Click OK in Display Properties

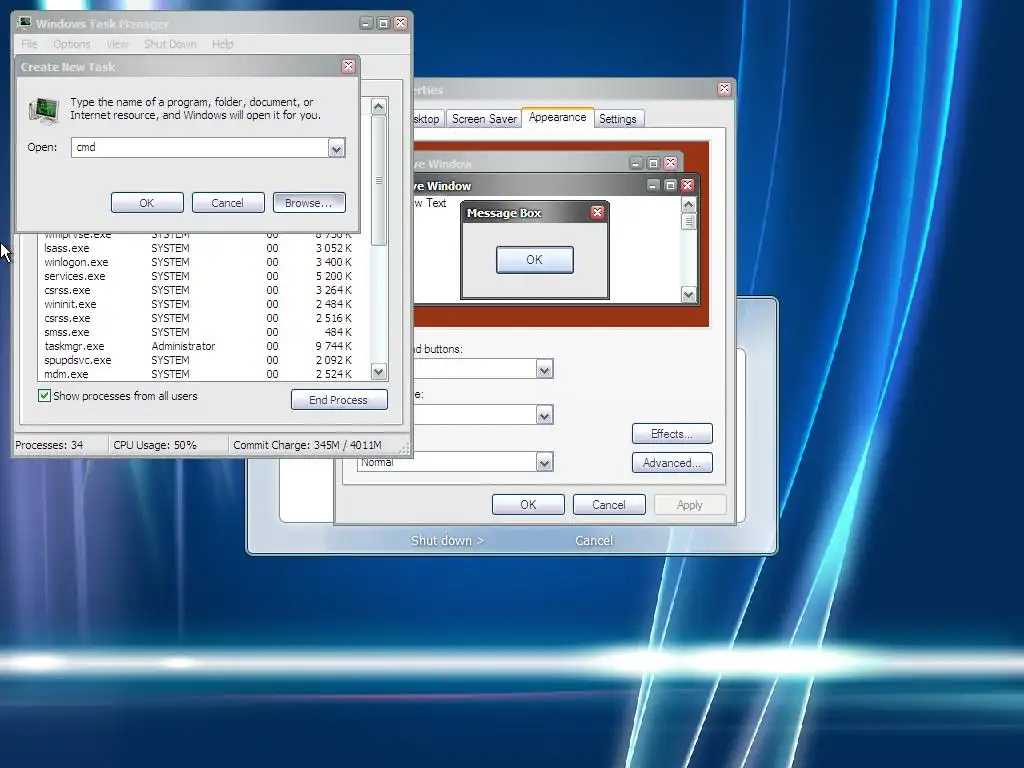pyautogui.click(x=528, y=504)
